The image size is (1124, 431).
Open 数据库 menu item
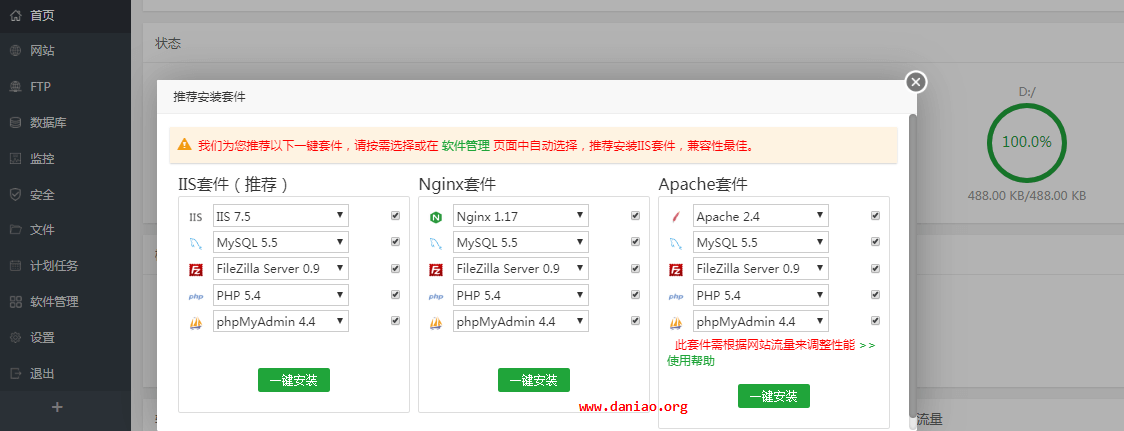tap(65, 123)
